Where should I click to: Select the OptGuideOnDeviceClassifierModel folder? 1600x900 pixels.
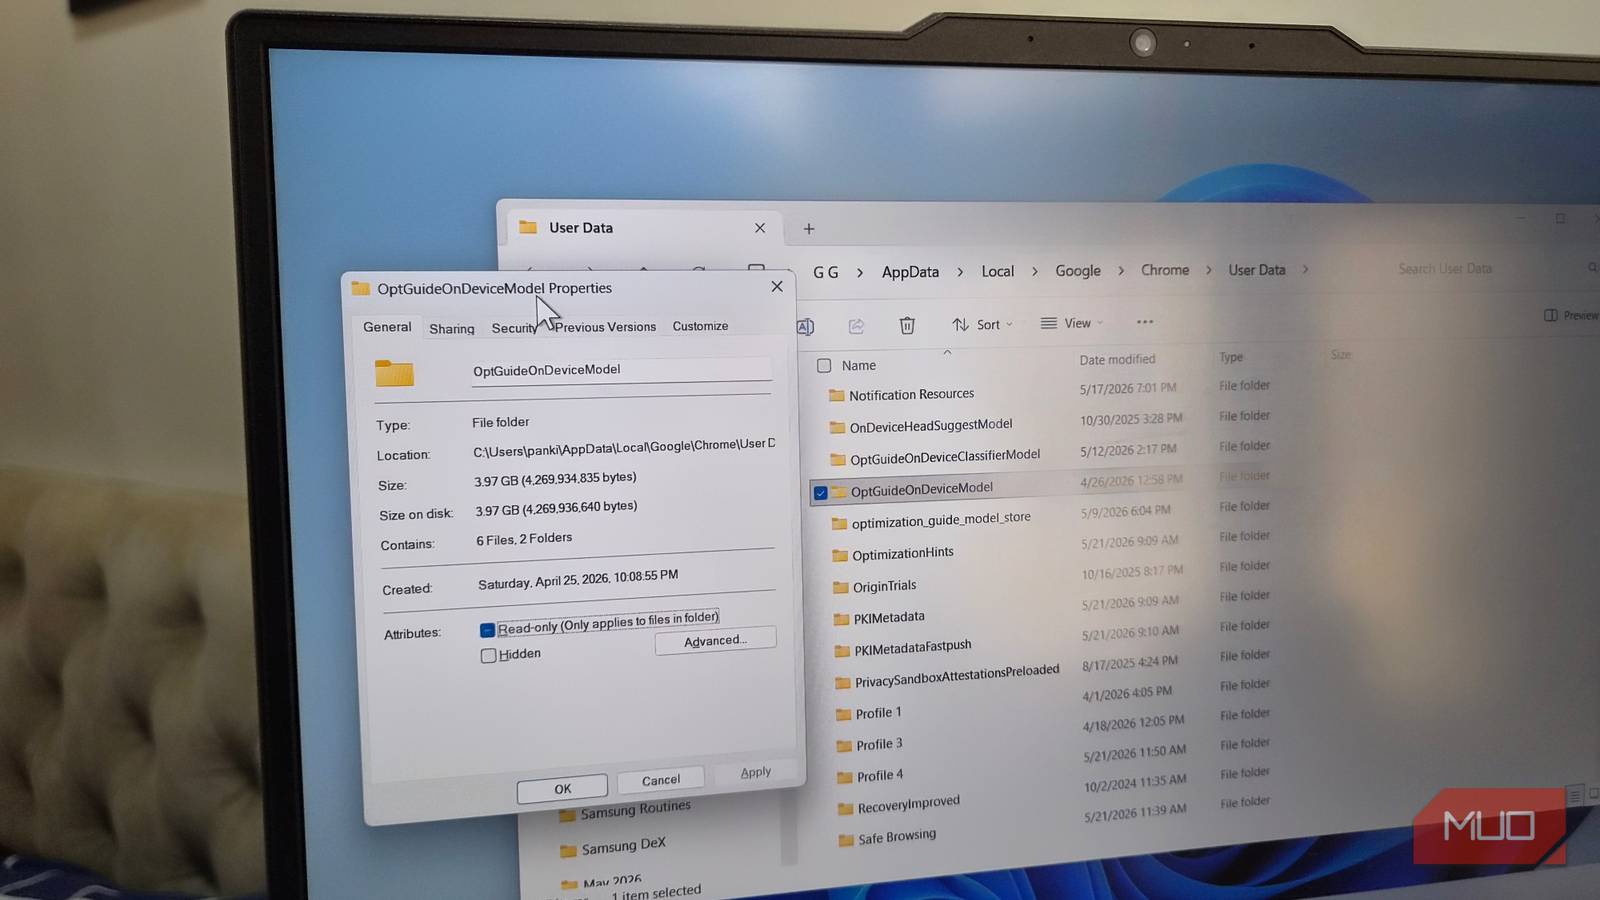tap(944, 457)
